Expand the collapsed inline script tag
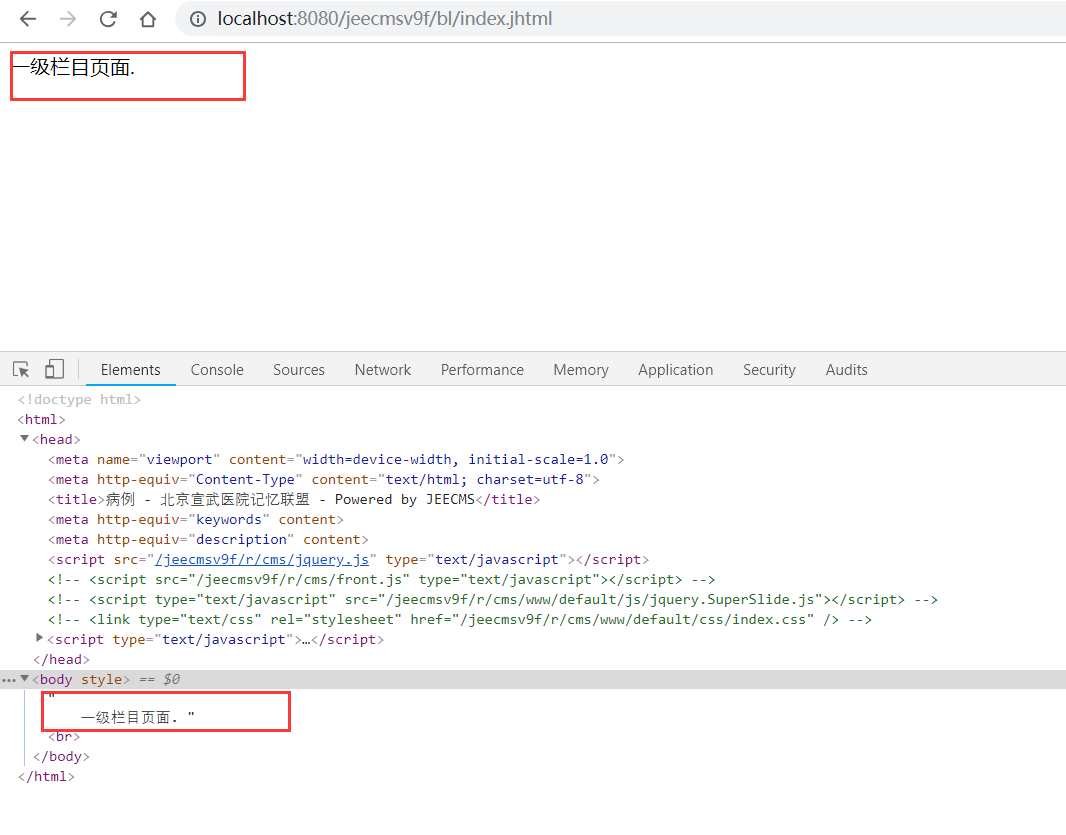Viewport: 1066px width, 835px height. pos(40,638)
